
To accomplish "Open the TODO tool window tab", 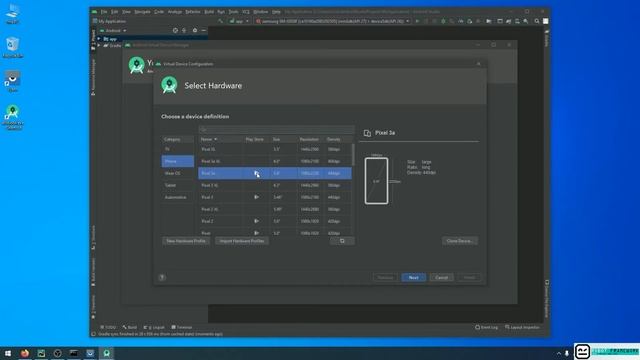I will 109,327.
